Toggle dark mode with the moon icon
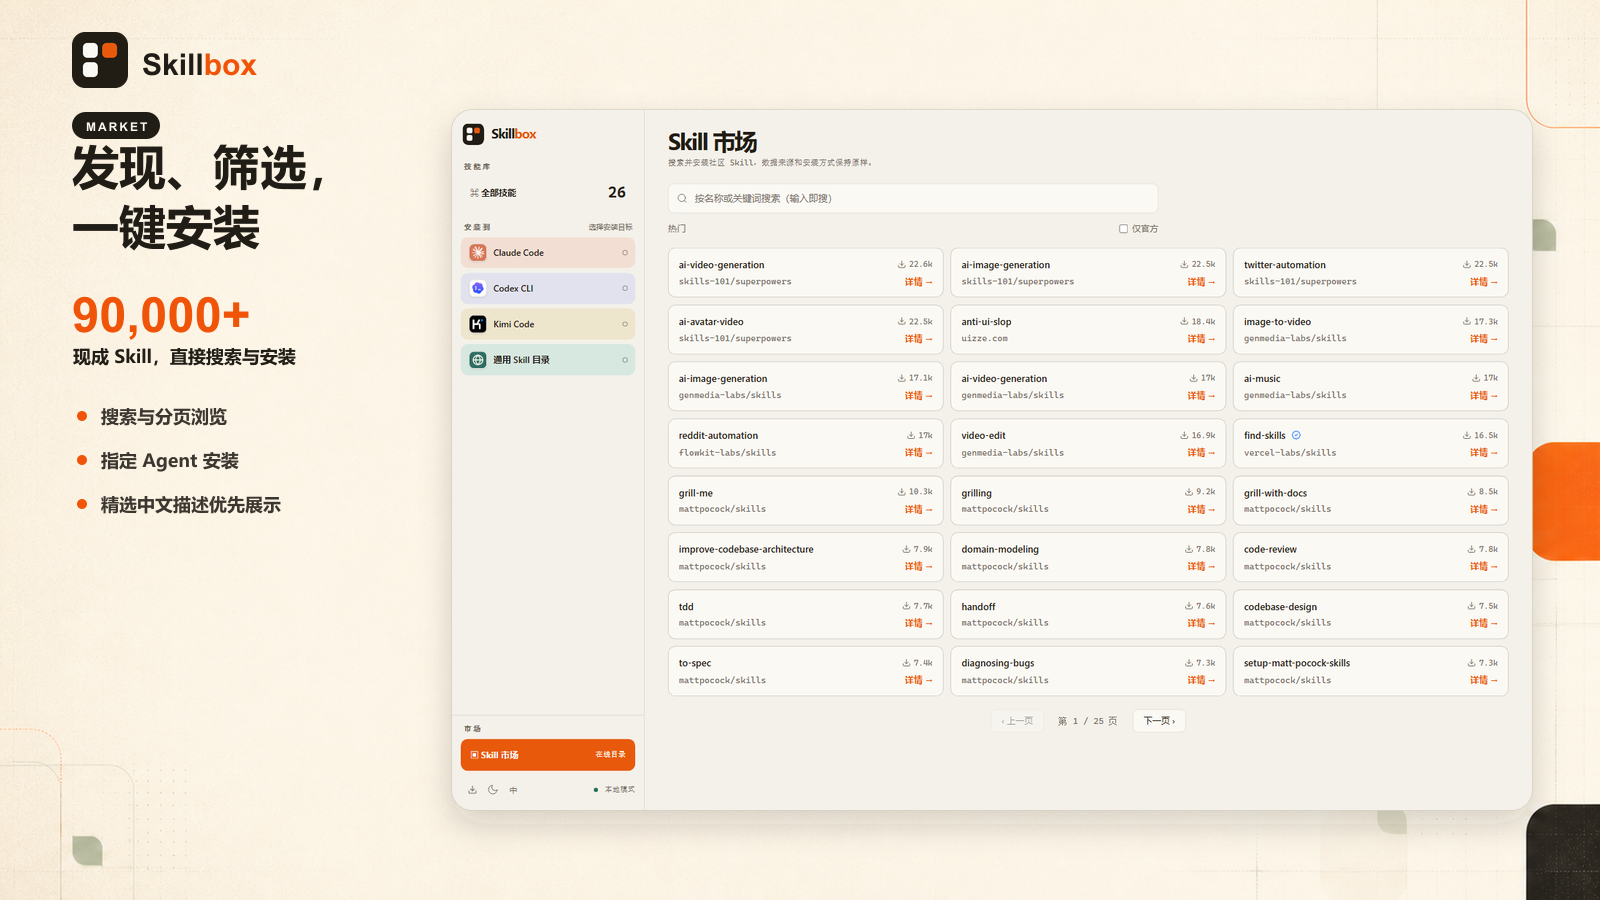Screen dimensions: 1600x900 coord(493,790)
